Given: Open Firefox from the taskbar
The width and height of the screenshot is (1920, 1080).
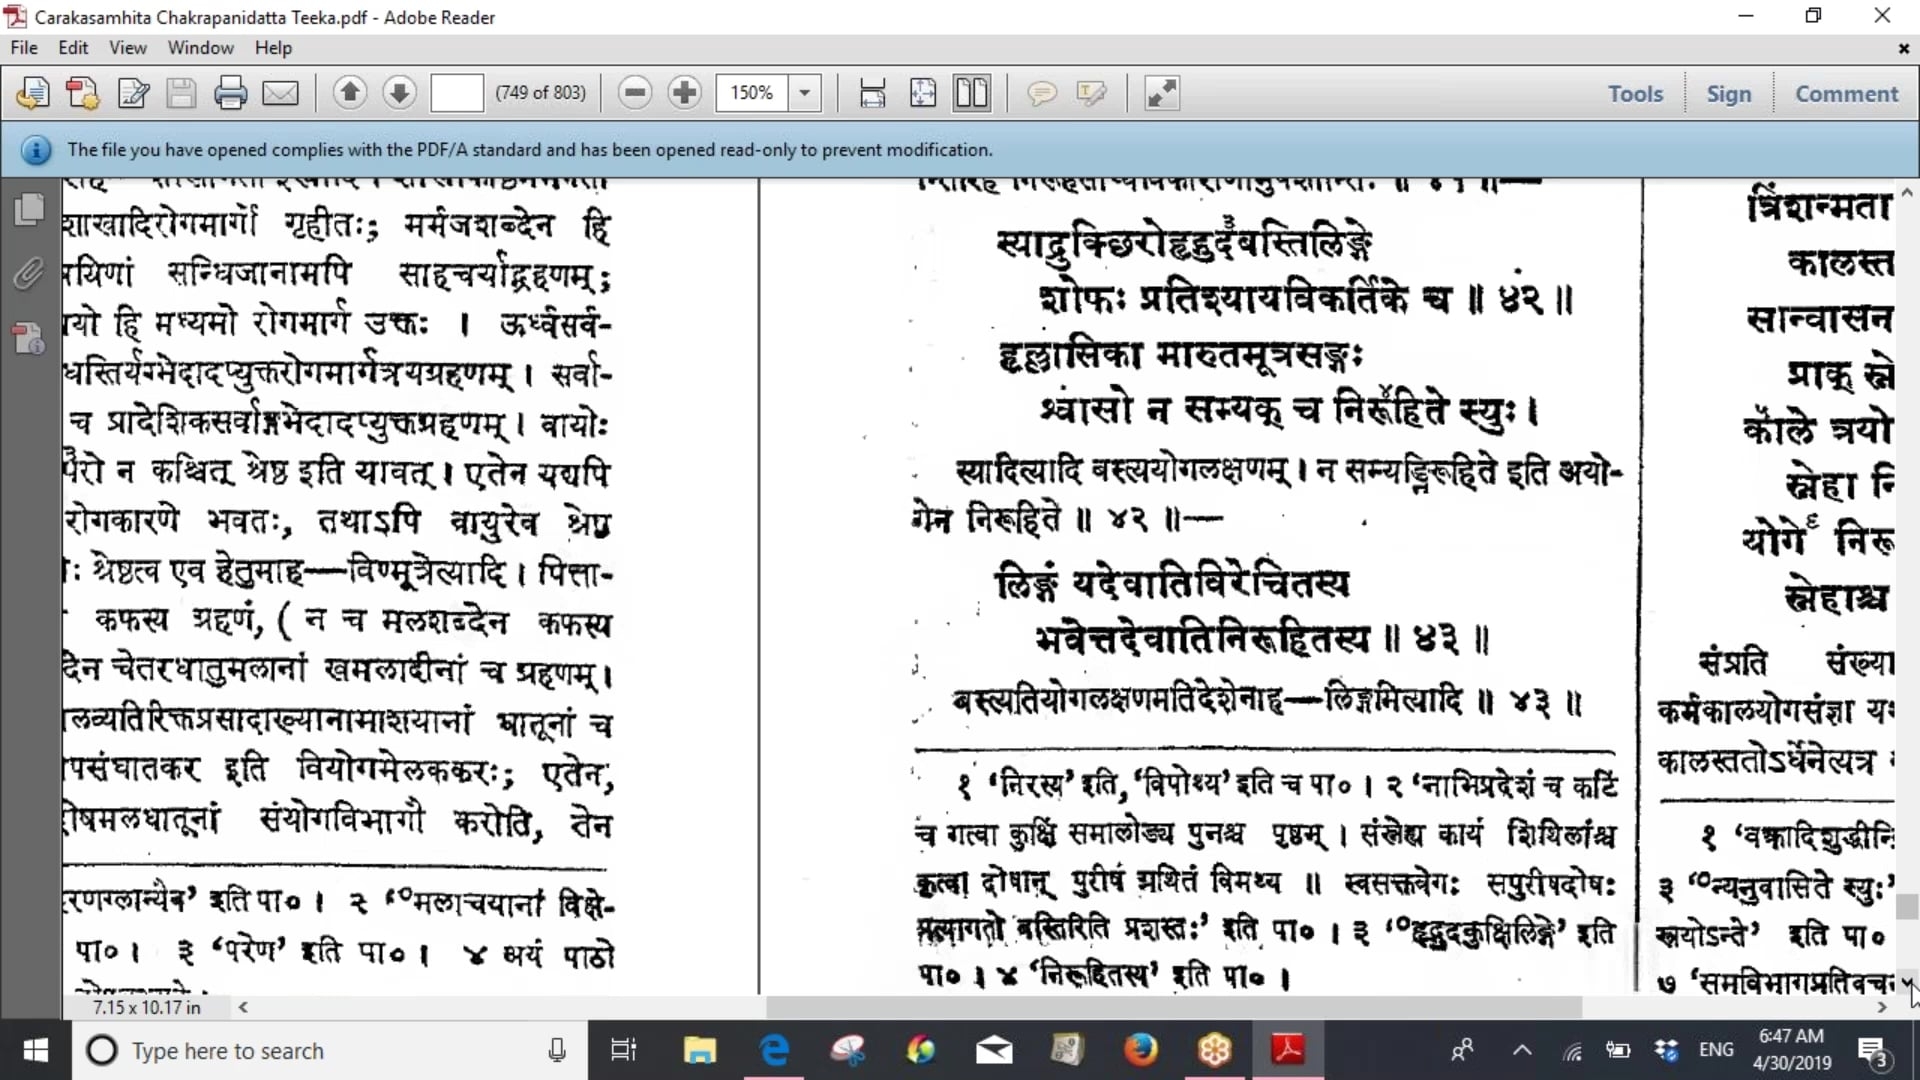Looking at the screenshot, I should pos(1141,1050).
